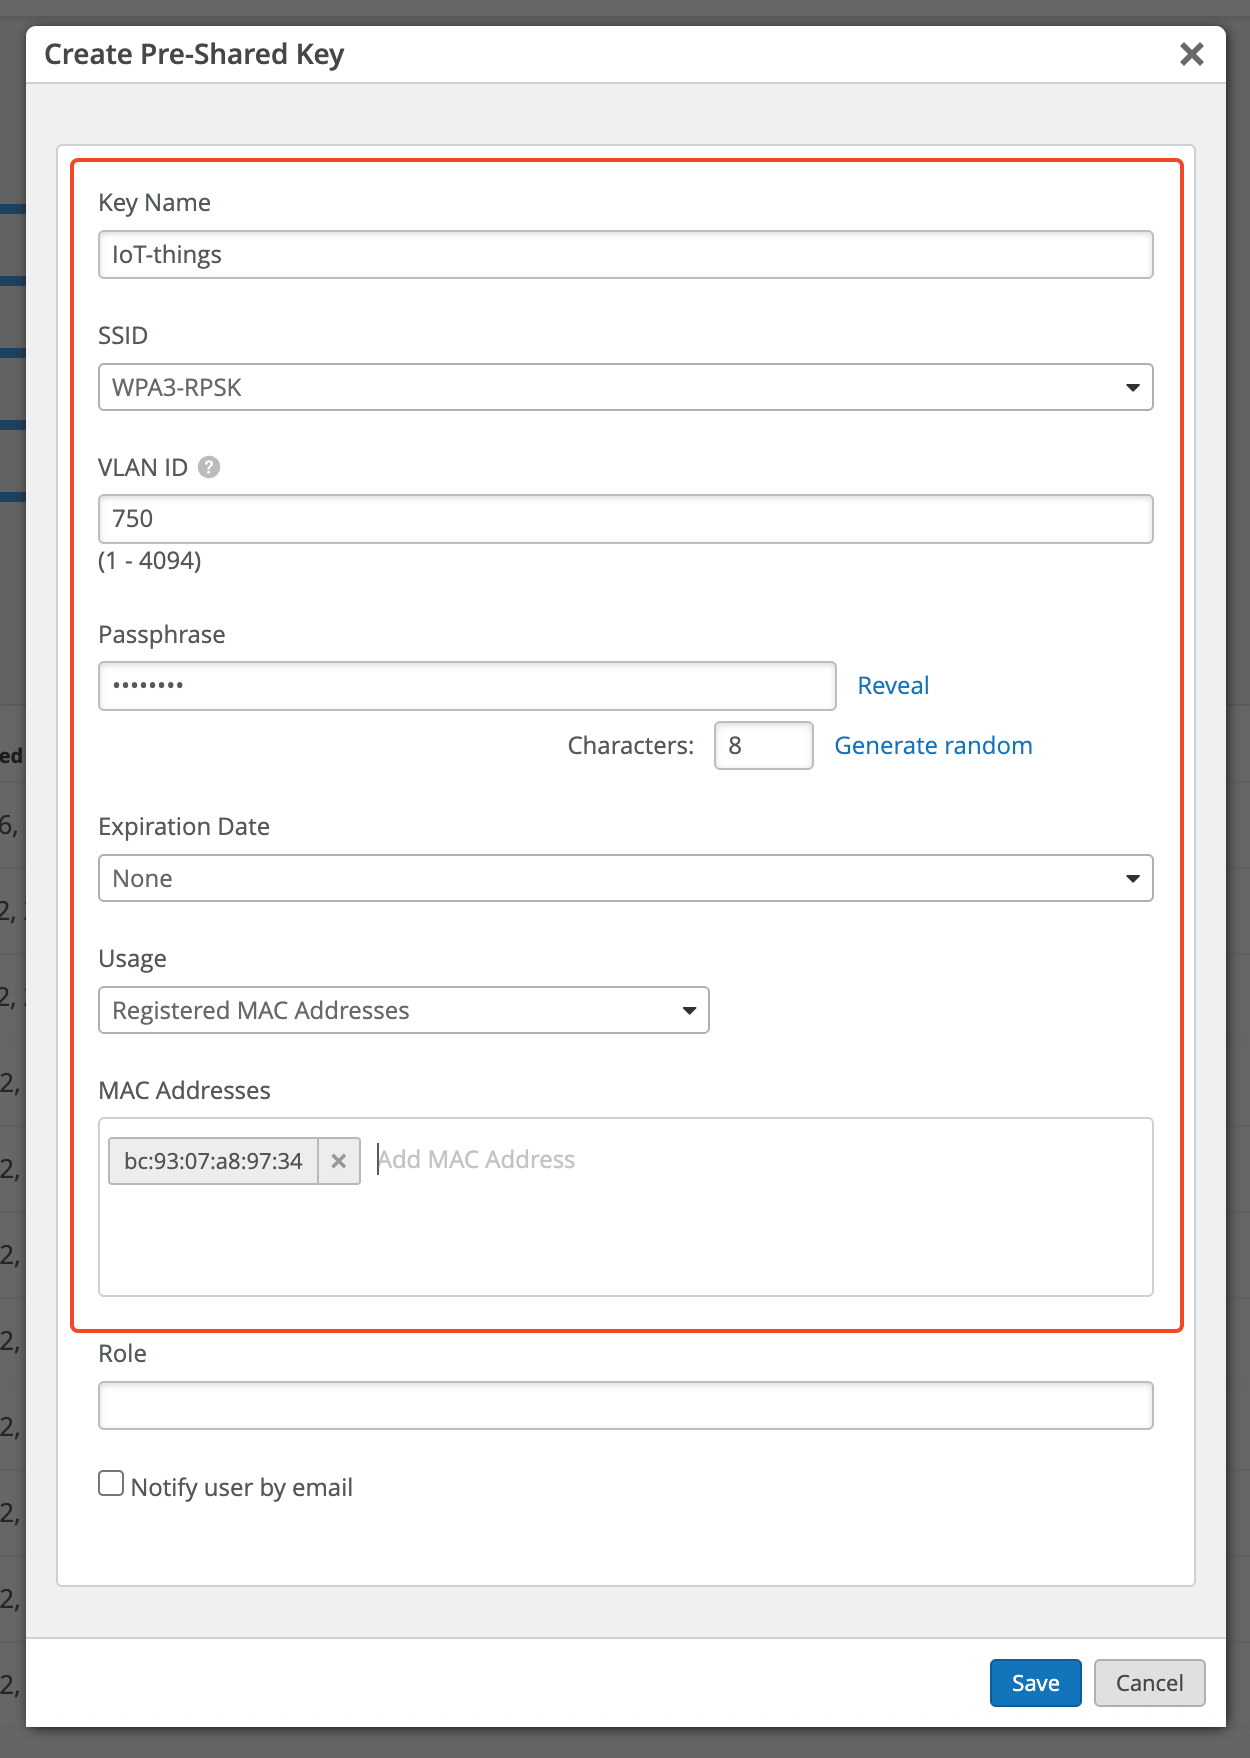
Task: Open the Usage dropdown menu
Action: pyautogui.click(x=403, y=1010)
